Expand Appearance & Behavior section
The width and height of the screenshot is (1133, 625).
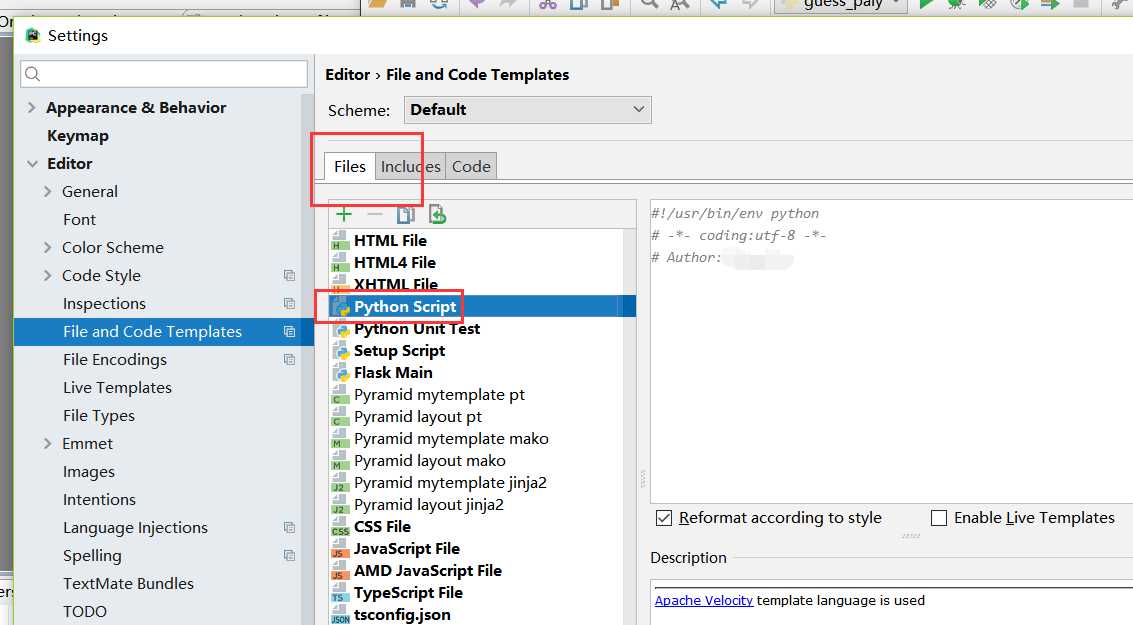[x=32, y=108]
